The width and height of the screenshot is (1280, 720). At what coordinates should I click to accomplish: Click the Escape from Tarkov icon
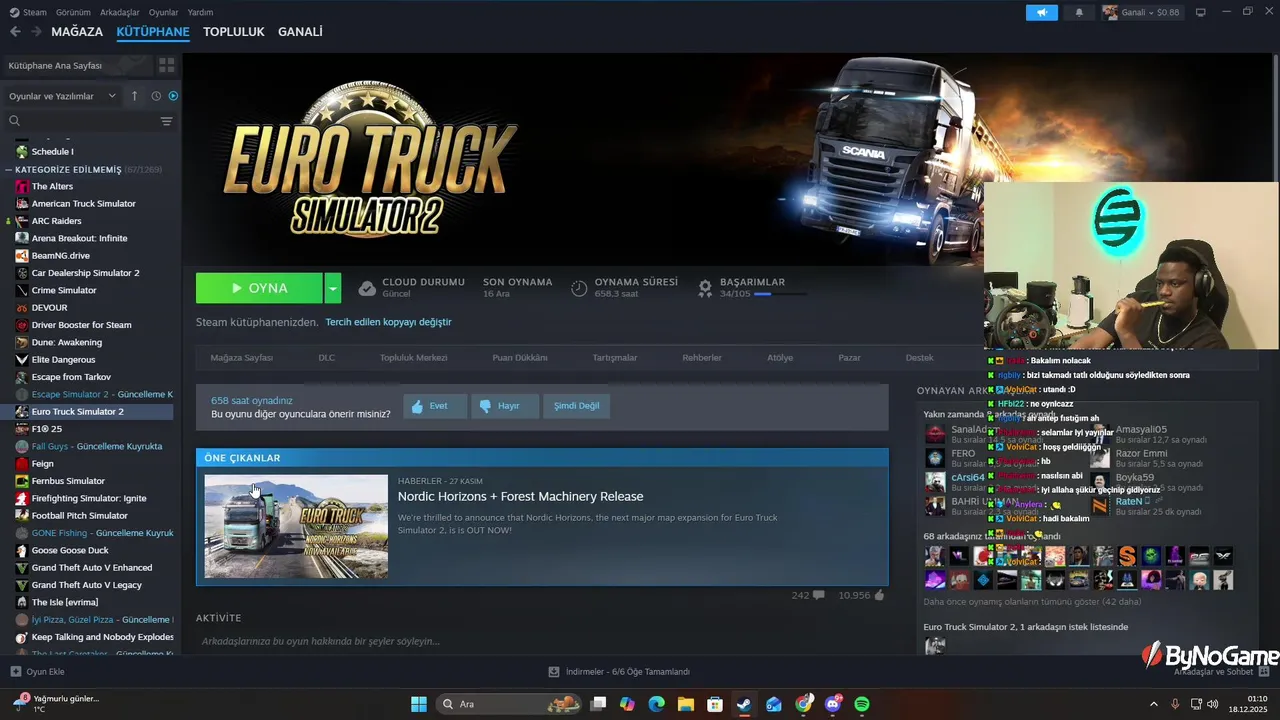(x=22, y=377)
